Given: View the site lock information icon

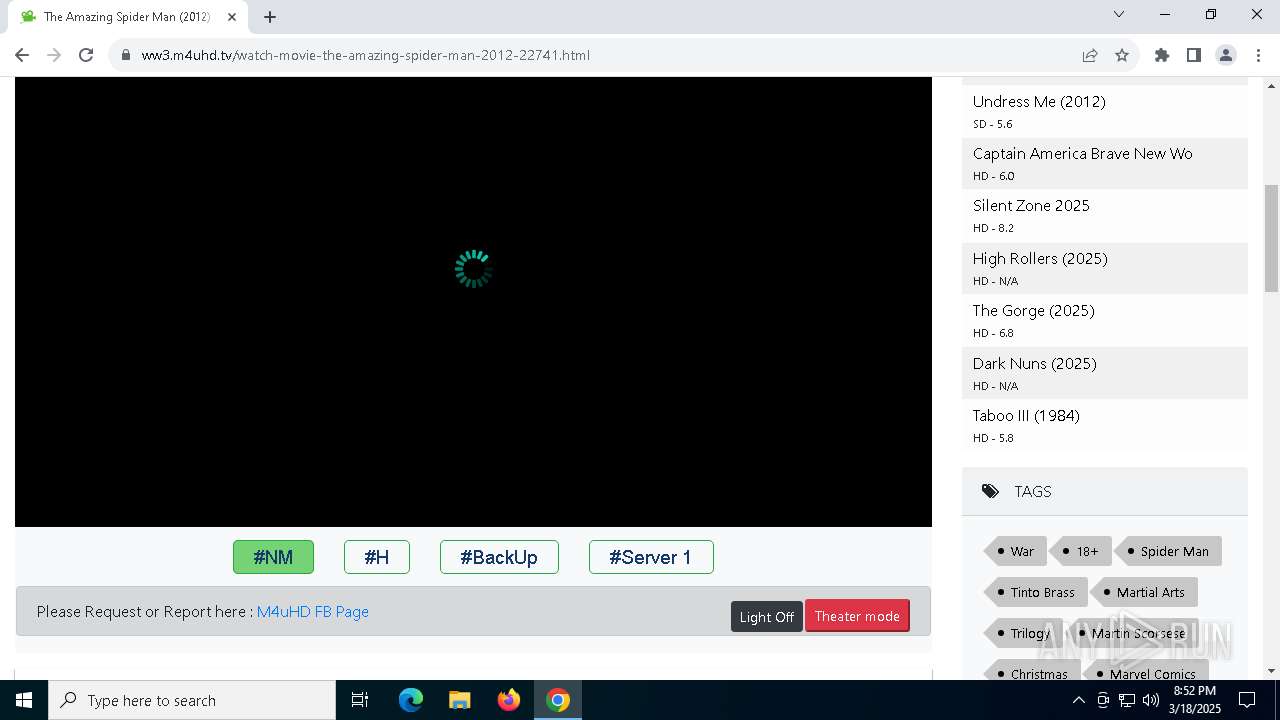Looking at the screenshot, I should pos(126,55).
